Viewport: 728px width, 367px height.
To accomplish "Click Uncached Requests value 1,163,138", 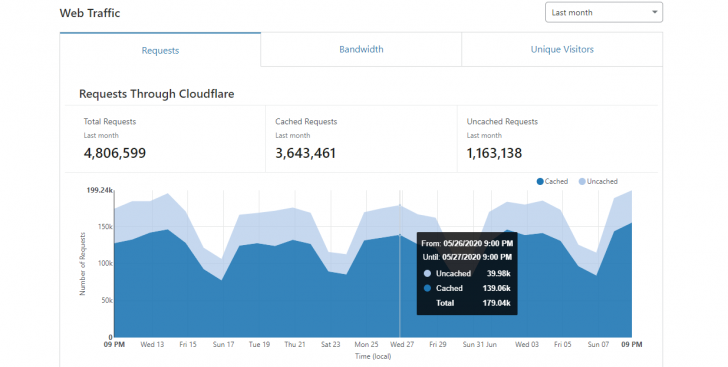I will pos(494,153).
